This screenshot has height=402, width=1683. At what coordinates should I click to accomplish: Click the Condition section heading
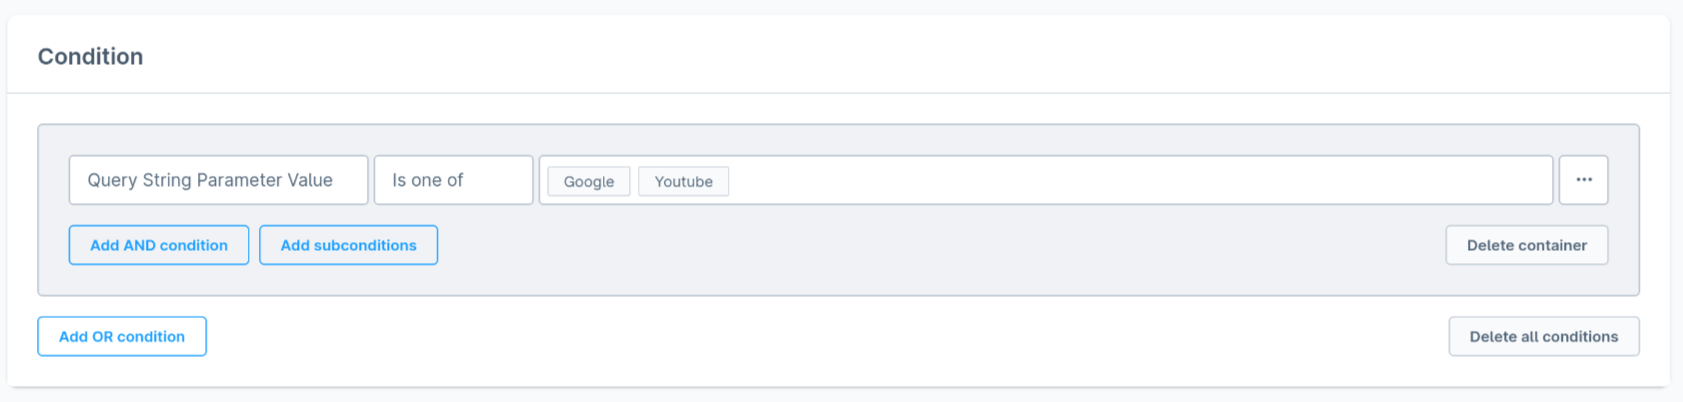(x=91, y=57)
